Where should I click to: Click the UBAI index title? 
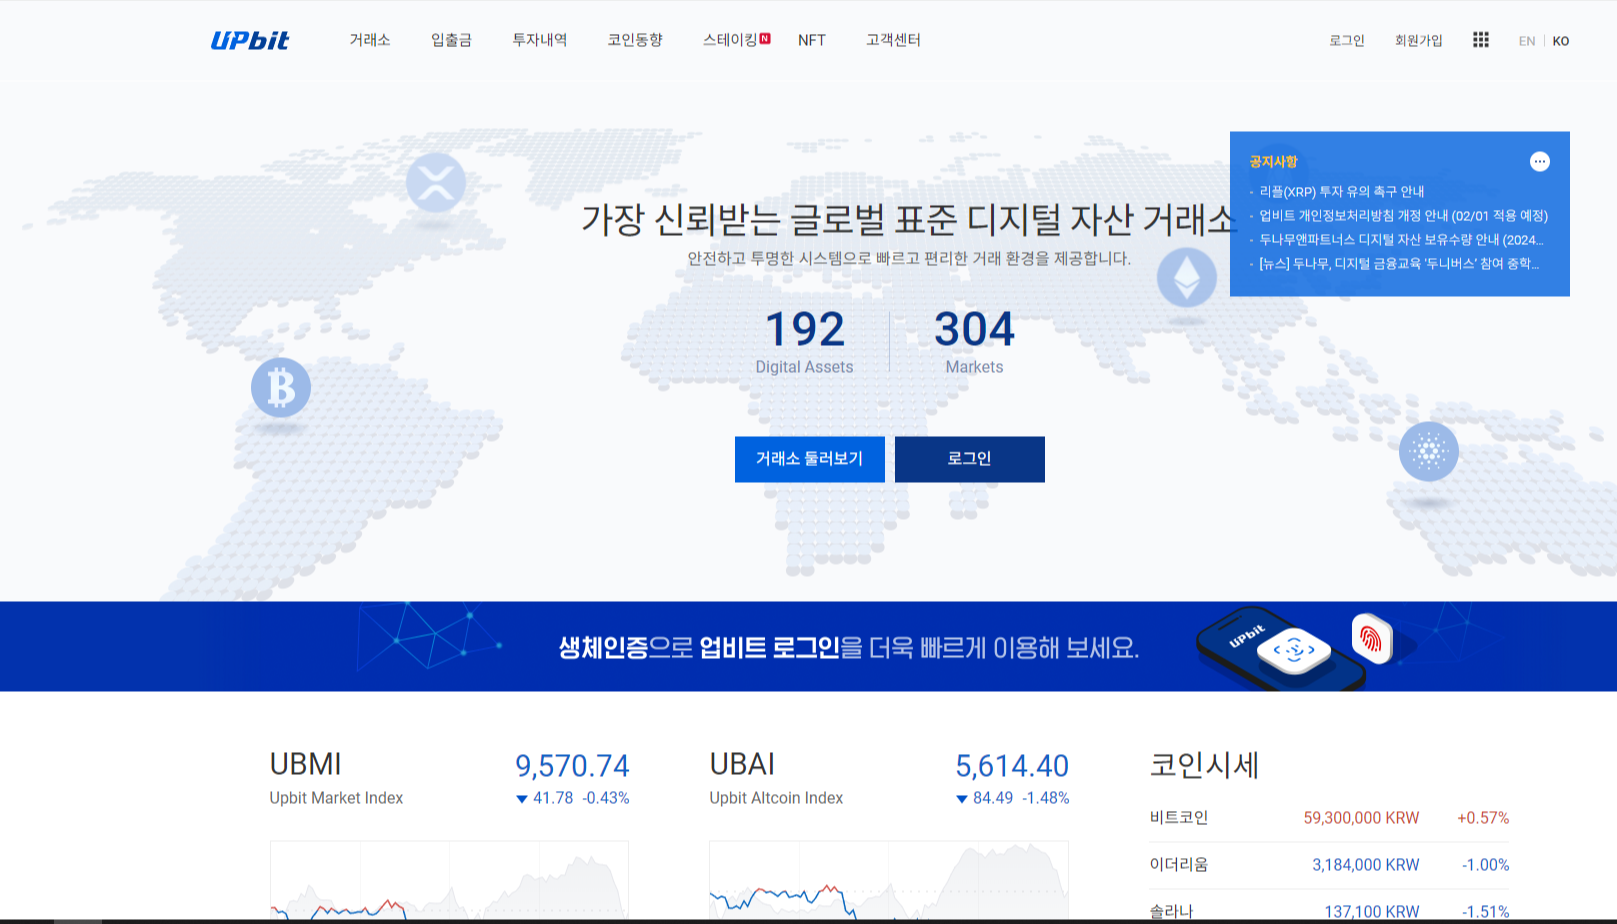[x=743, y=764]
